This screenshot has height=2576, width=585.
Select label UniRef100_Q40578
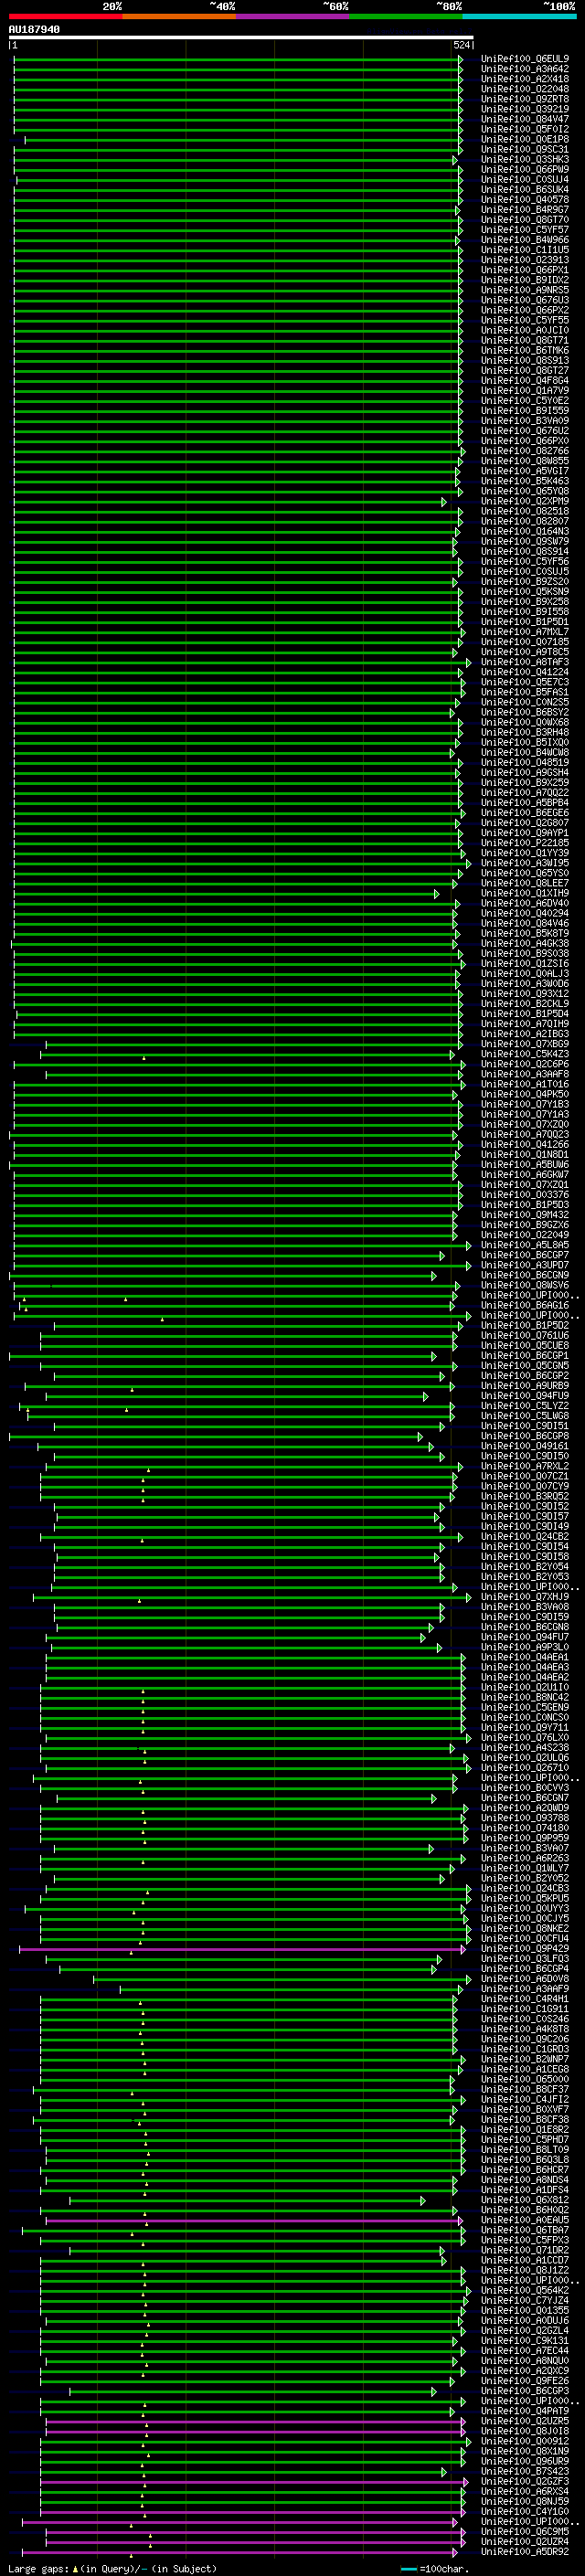coord(525,200)
